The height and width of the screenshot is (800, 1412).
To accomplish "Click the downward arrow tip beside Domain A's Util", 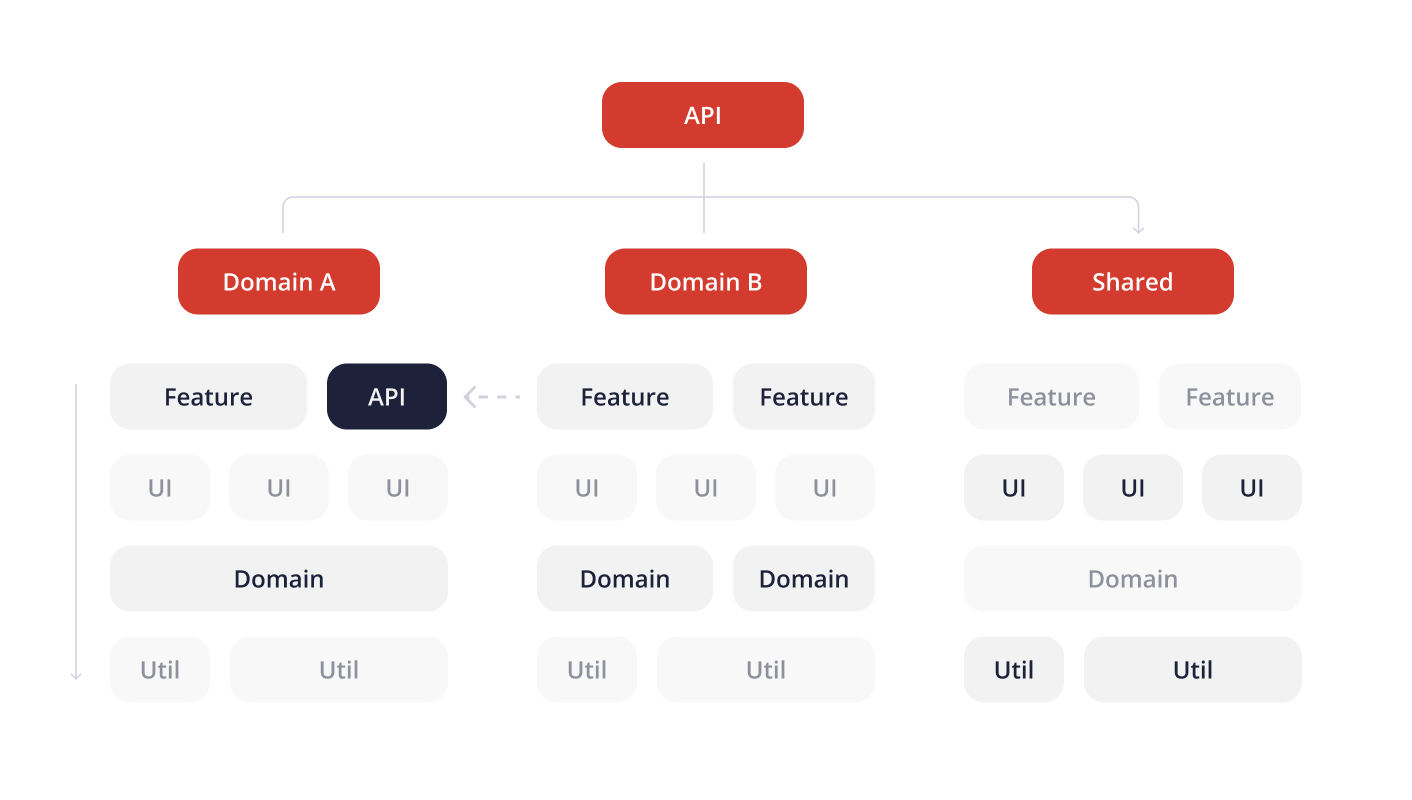I will tap(76, 675).
